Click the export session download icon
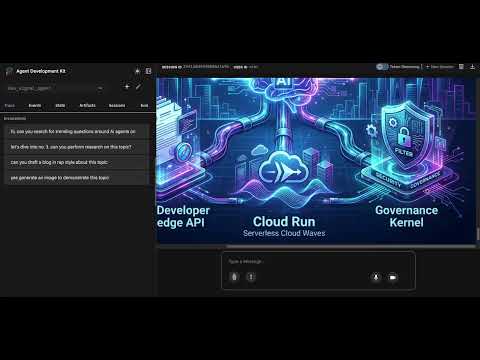Screen dimensions: 480x360 pyautogui.click(x=472, y=67)
